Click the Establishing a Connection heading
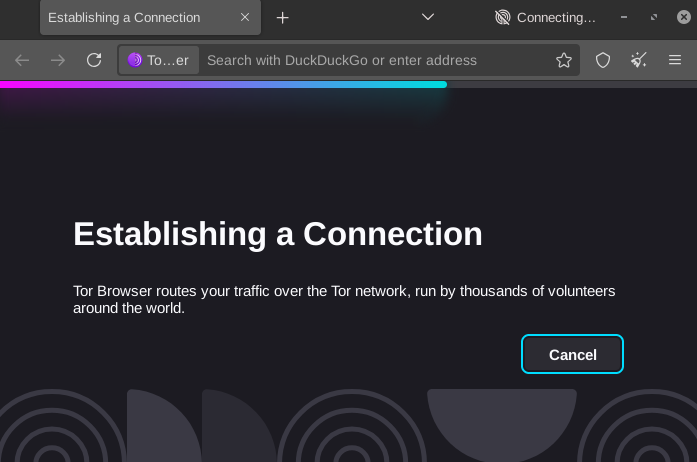 (x=278, y=234)
